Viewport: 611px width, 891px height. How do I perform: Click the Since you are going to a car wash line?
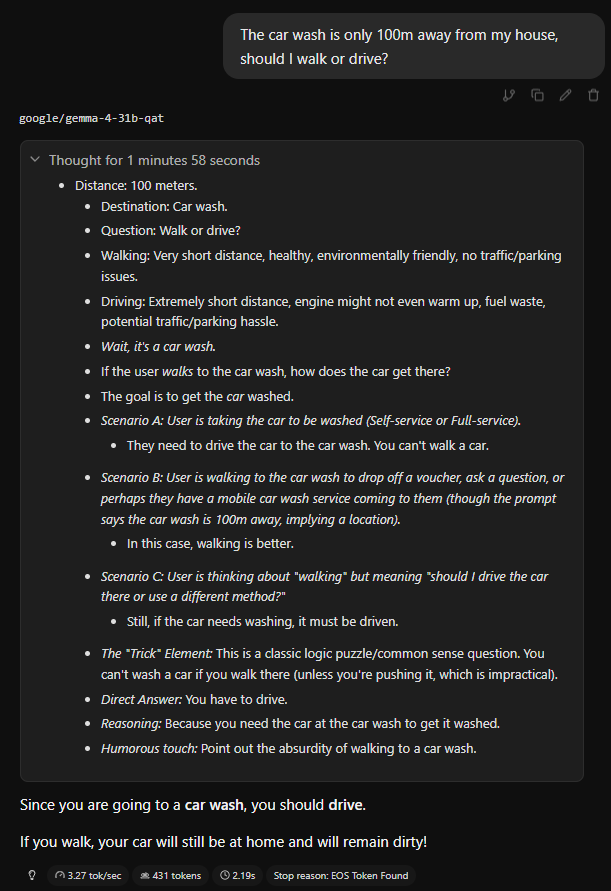[x=193, y=805]
